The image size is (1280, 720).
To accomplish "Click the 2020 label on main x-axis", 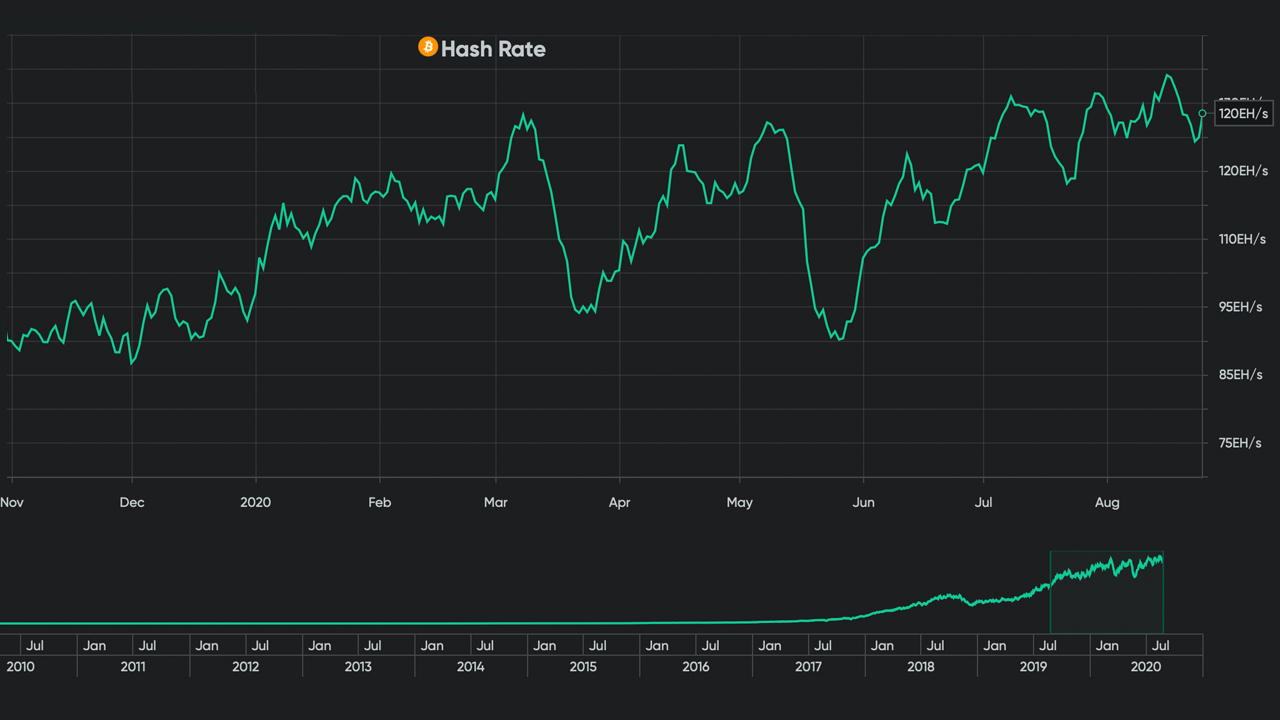I will 256,502.
